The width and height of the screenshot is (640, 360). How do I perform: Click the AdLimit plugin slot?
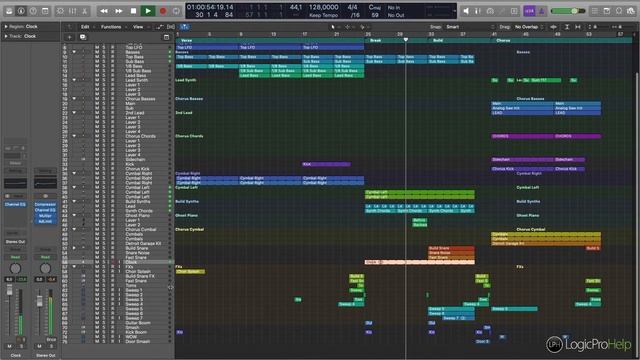click(45, 221)
